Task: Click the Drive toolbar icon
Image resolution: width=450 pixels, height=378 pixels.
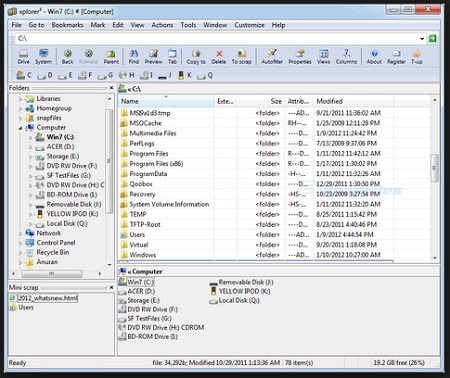Action: [x=23, y=57]
